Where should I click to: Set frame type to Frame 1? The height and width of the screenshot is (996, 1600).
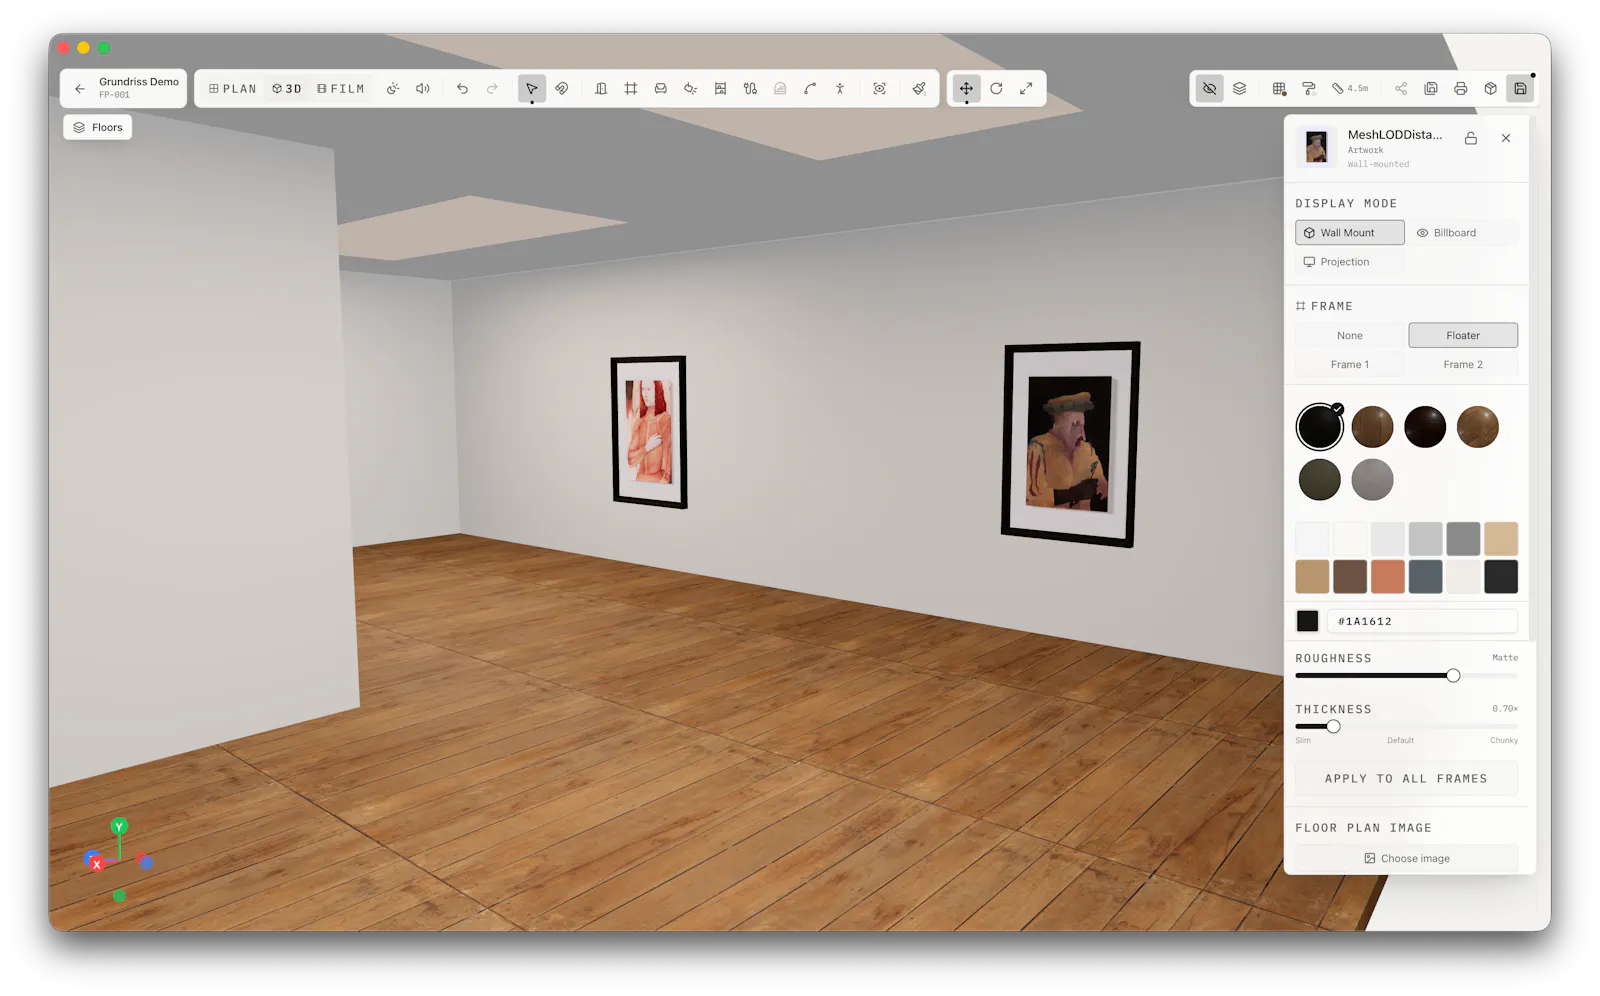point(1350,365)
